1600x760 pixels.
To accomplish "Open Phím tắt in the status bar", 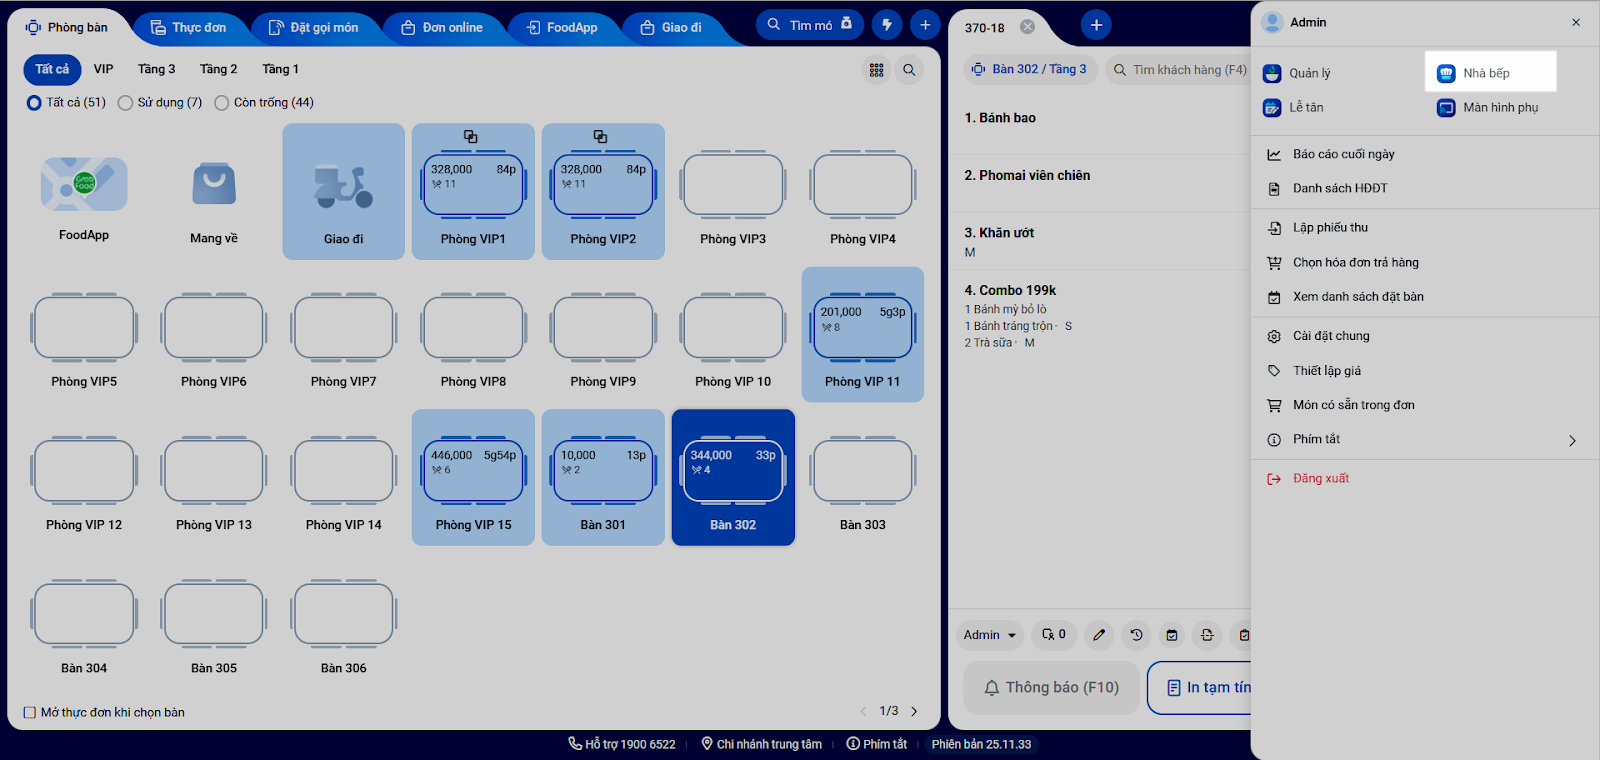I will pyautogui.click(x=877, y=744).
